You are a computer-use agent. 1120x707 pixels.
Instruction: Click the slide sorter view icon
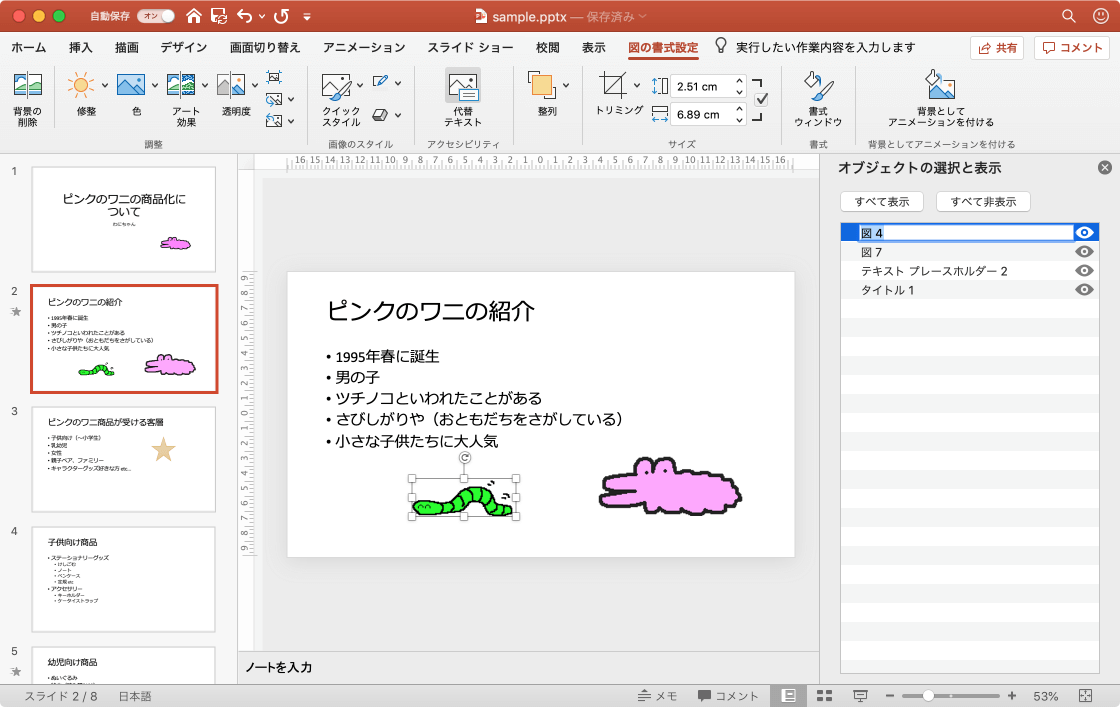[x=825, y=696]
